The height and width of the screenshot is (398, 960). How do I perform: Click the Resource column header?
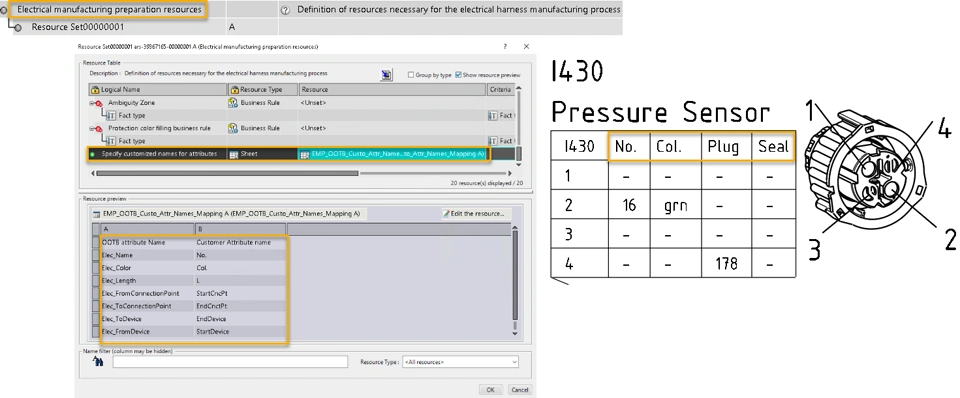(x=392, y=89)
